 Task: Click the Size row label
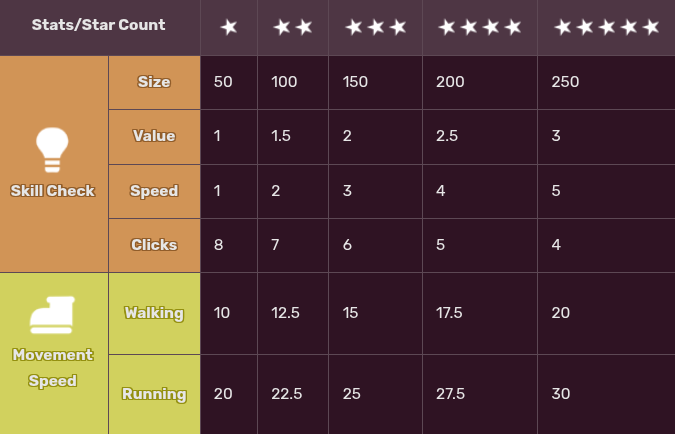click(154, 82)
